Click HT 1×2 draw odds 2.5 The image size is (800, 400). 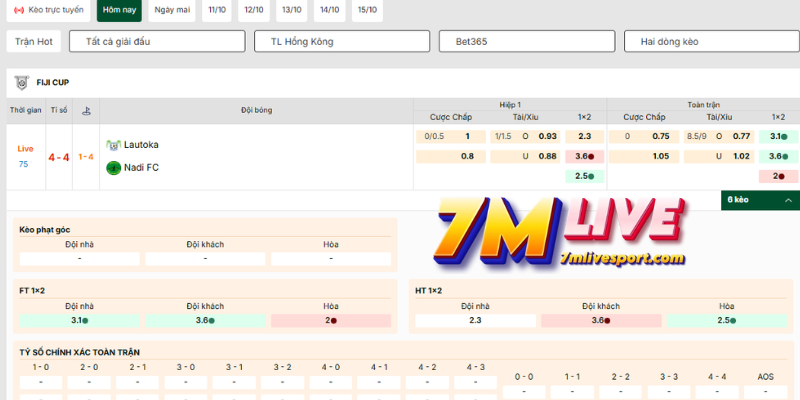[727, 321]
